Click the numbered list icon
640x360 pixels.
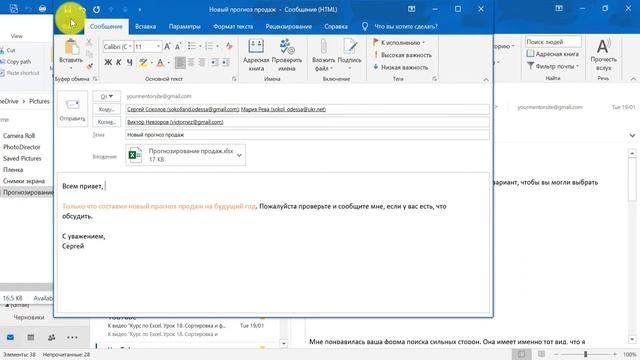point(209,46)
